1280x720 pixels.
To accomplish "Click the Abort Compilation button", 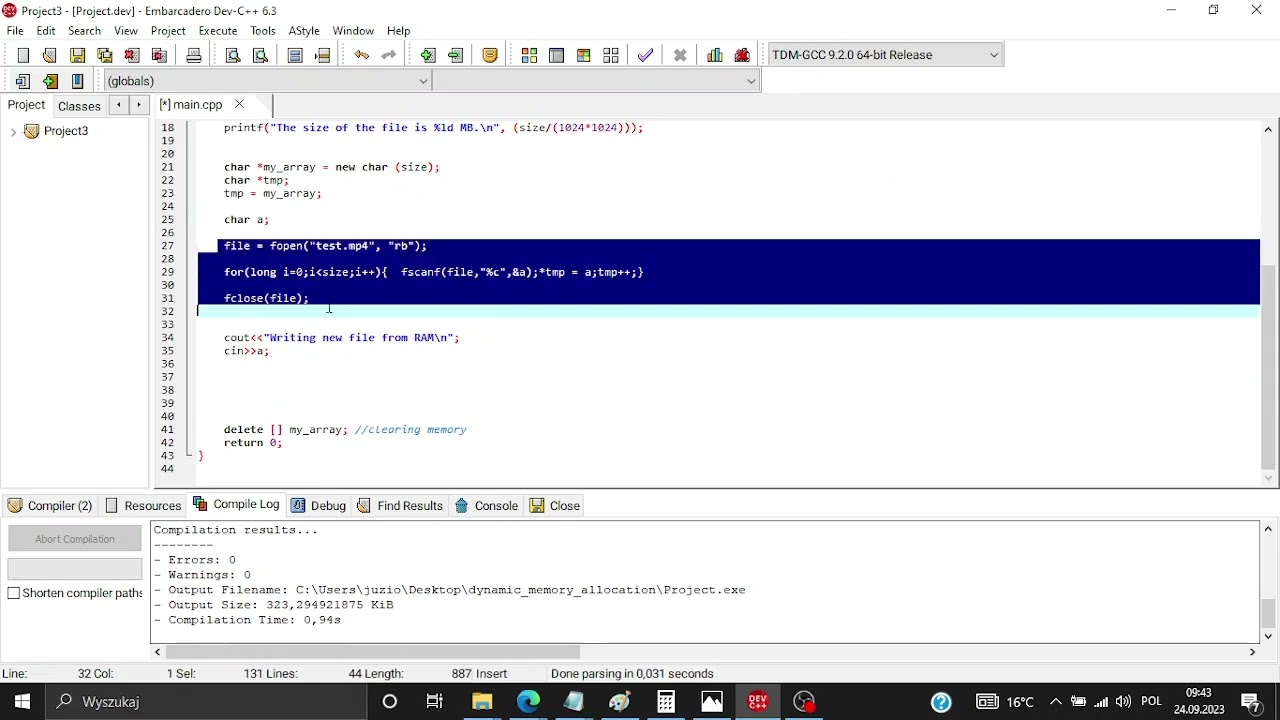I will point(75,539).
